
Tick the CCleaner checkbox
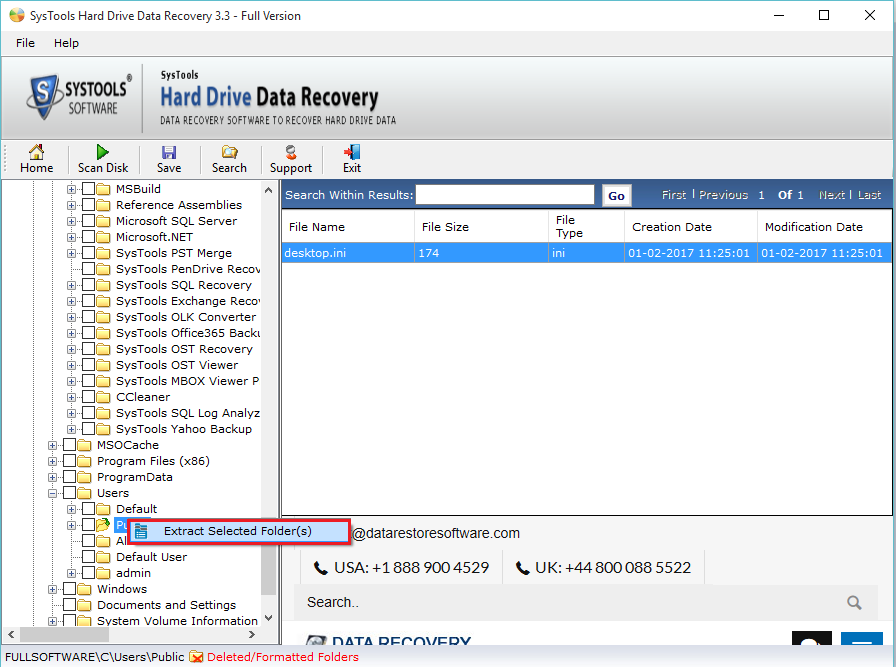point(89,397)
